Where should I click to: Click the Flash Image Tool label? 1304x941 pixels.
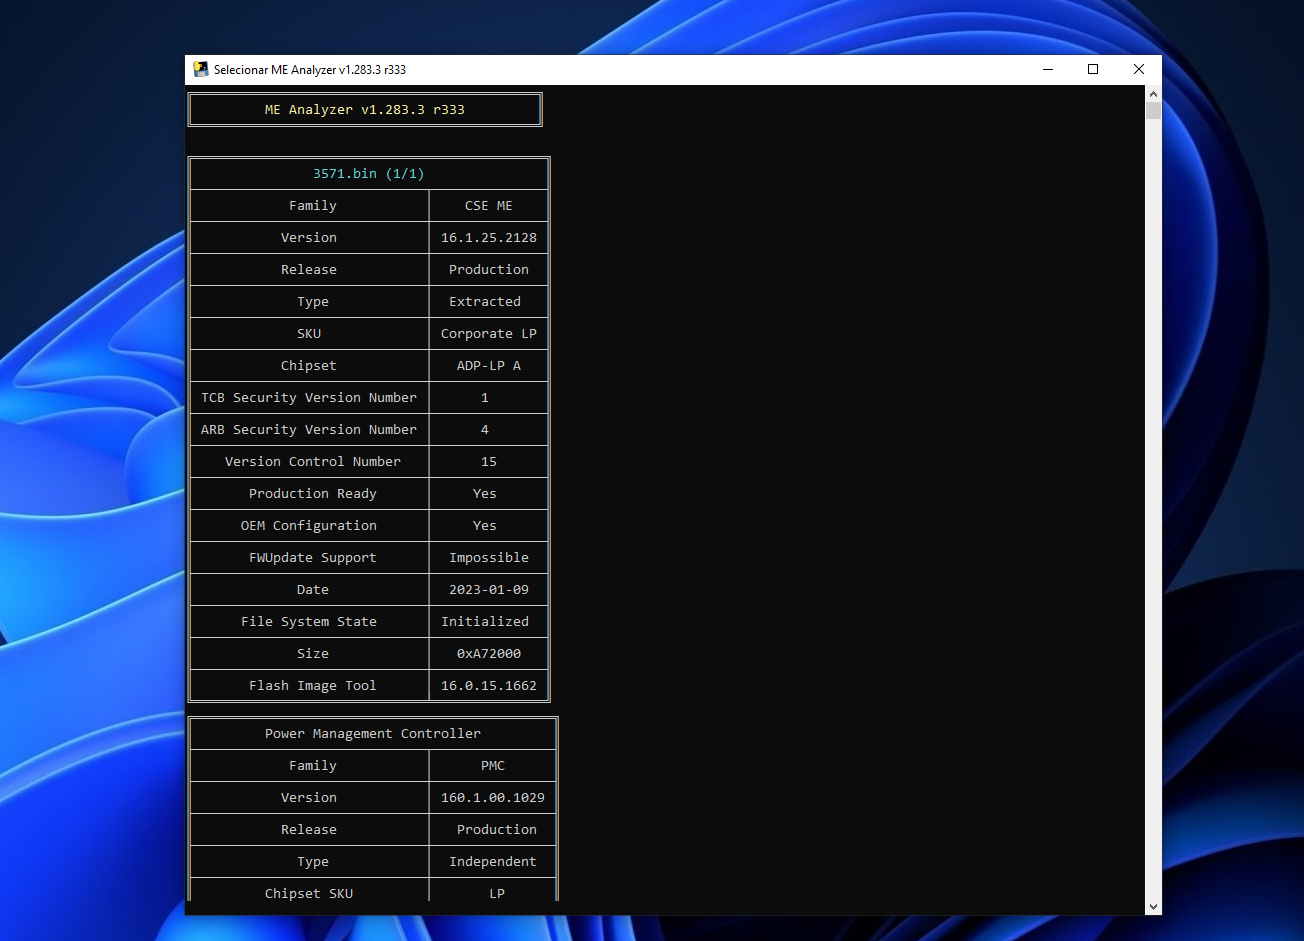point(313,685)
